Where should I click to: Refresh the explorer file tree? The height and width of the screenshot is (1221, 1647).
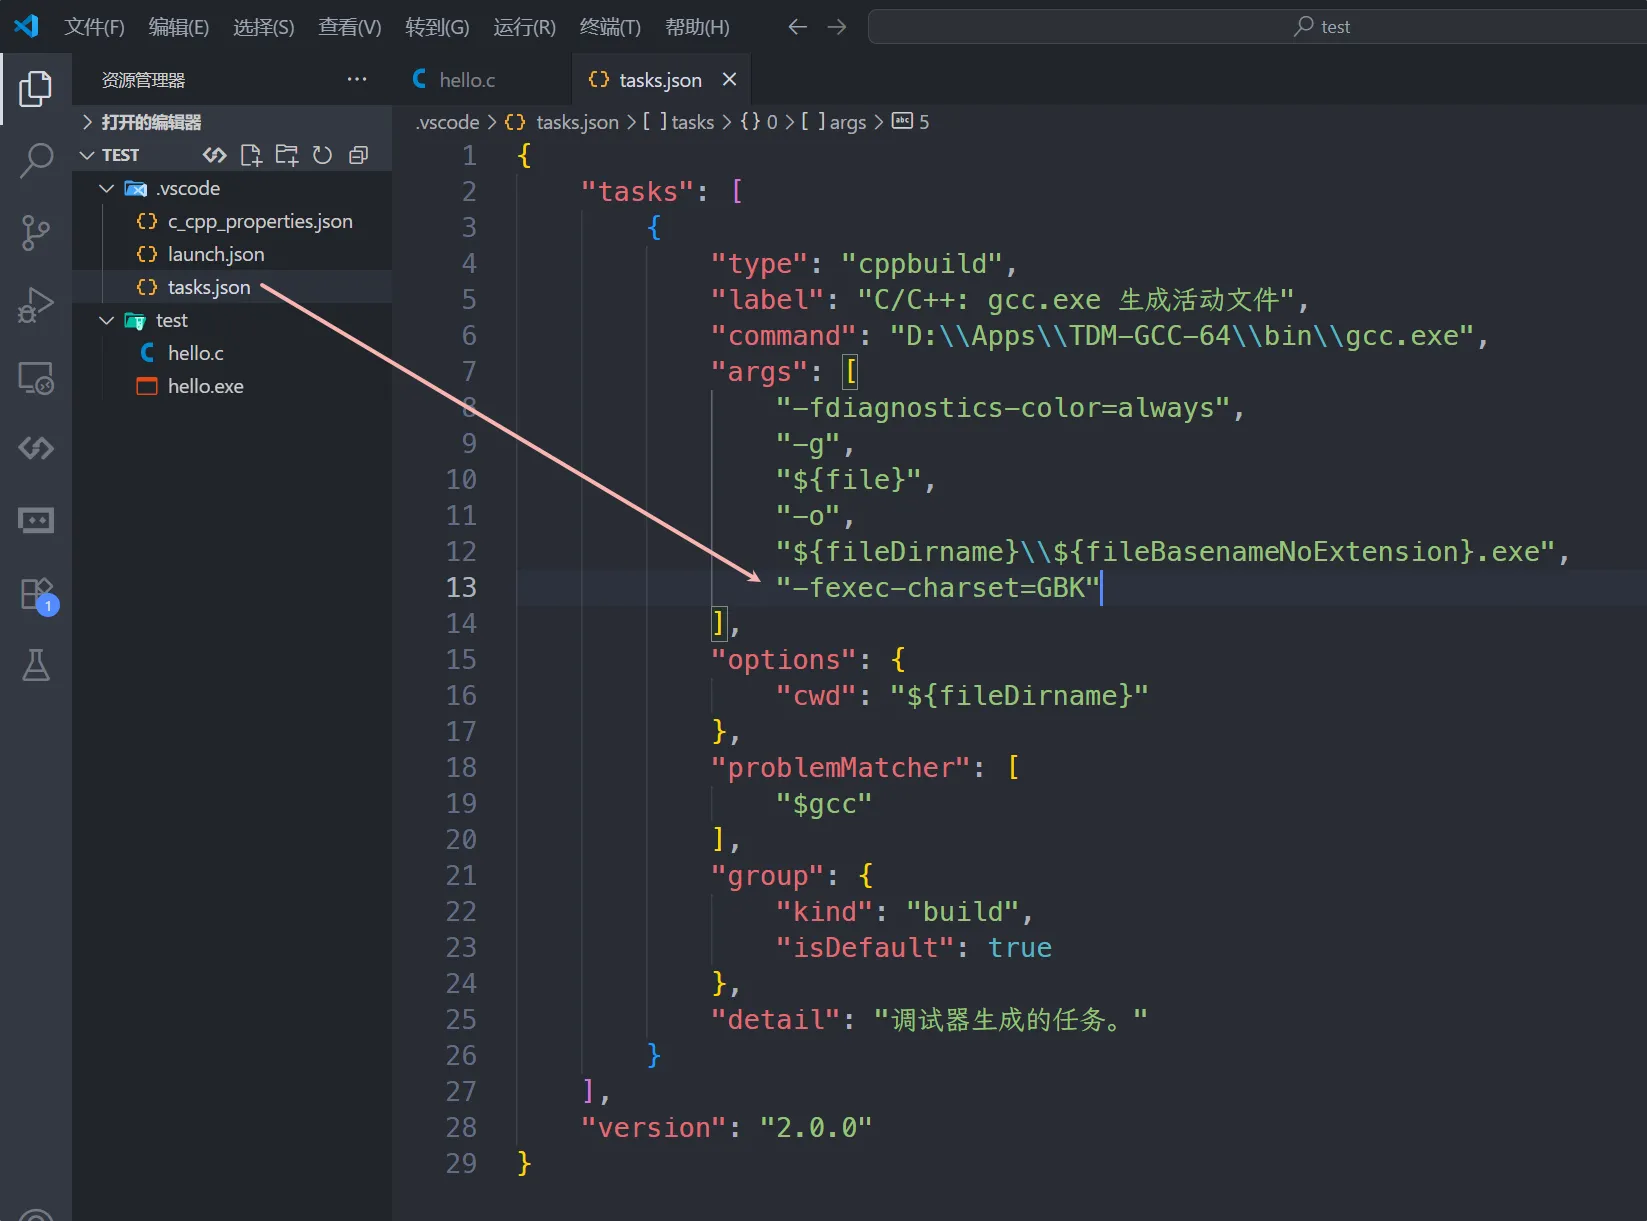322,155
